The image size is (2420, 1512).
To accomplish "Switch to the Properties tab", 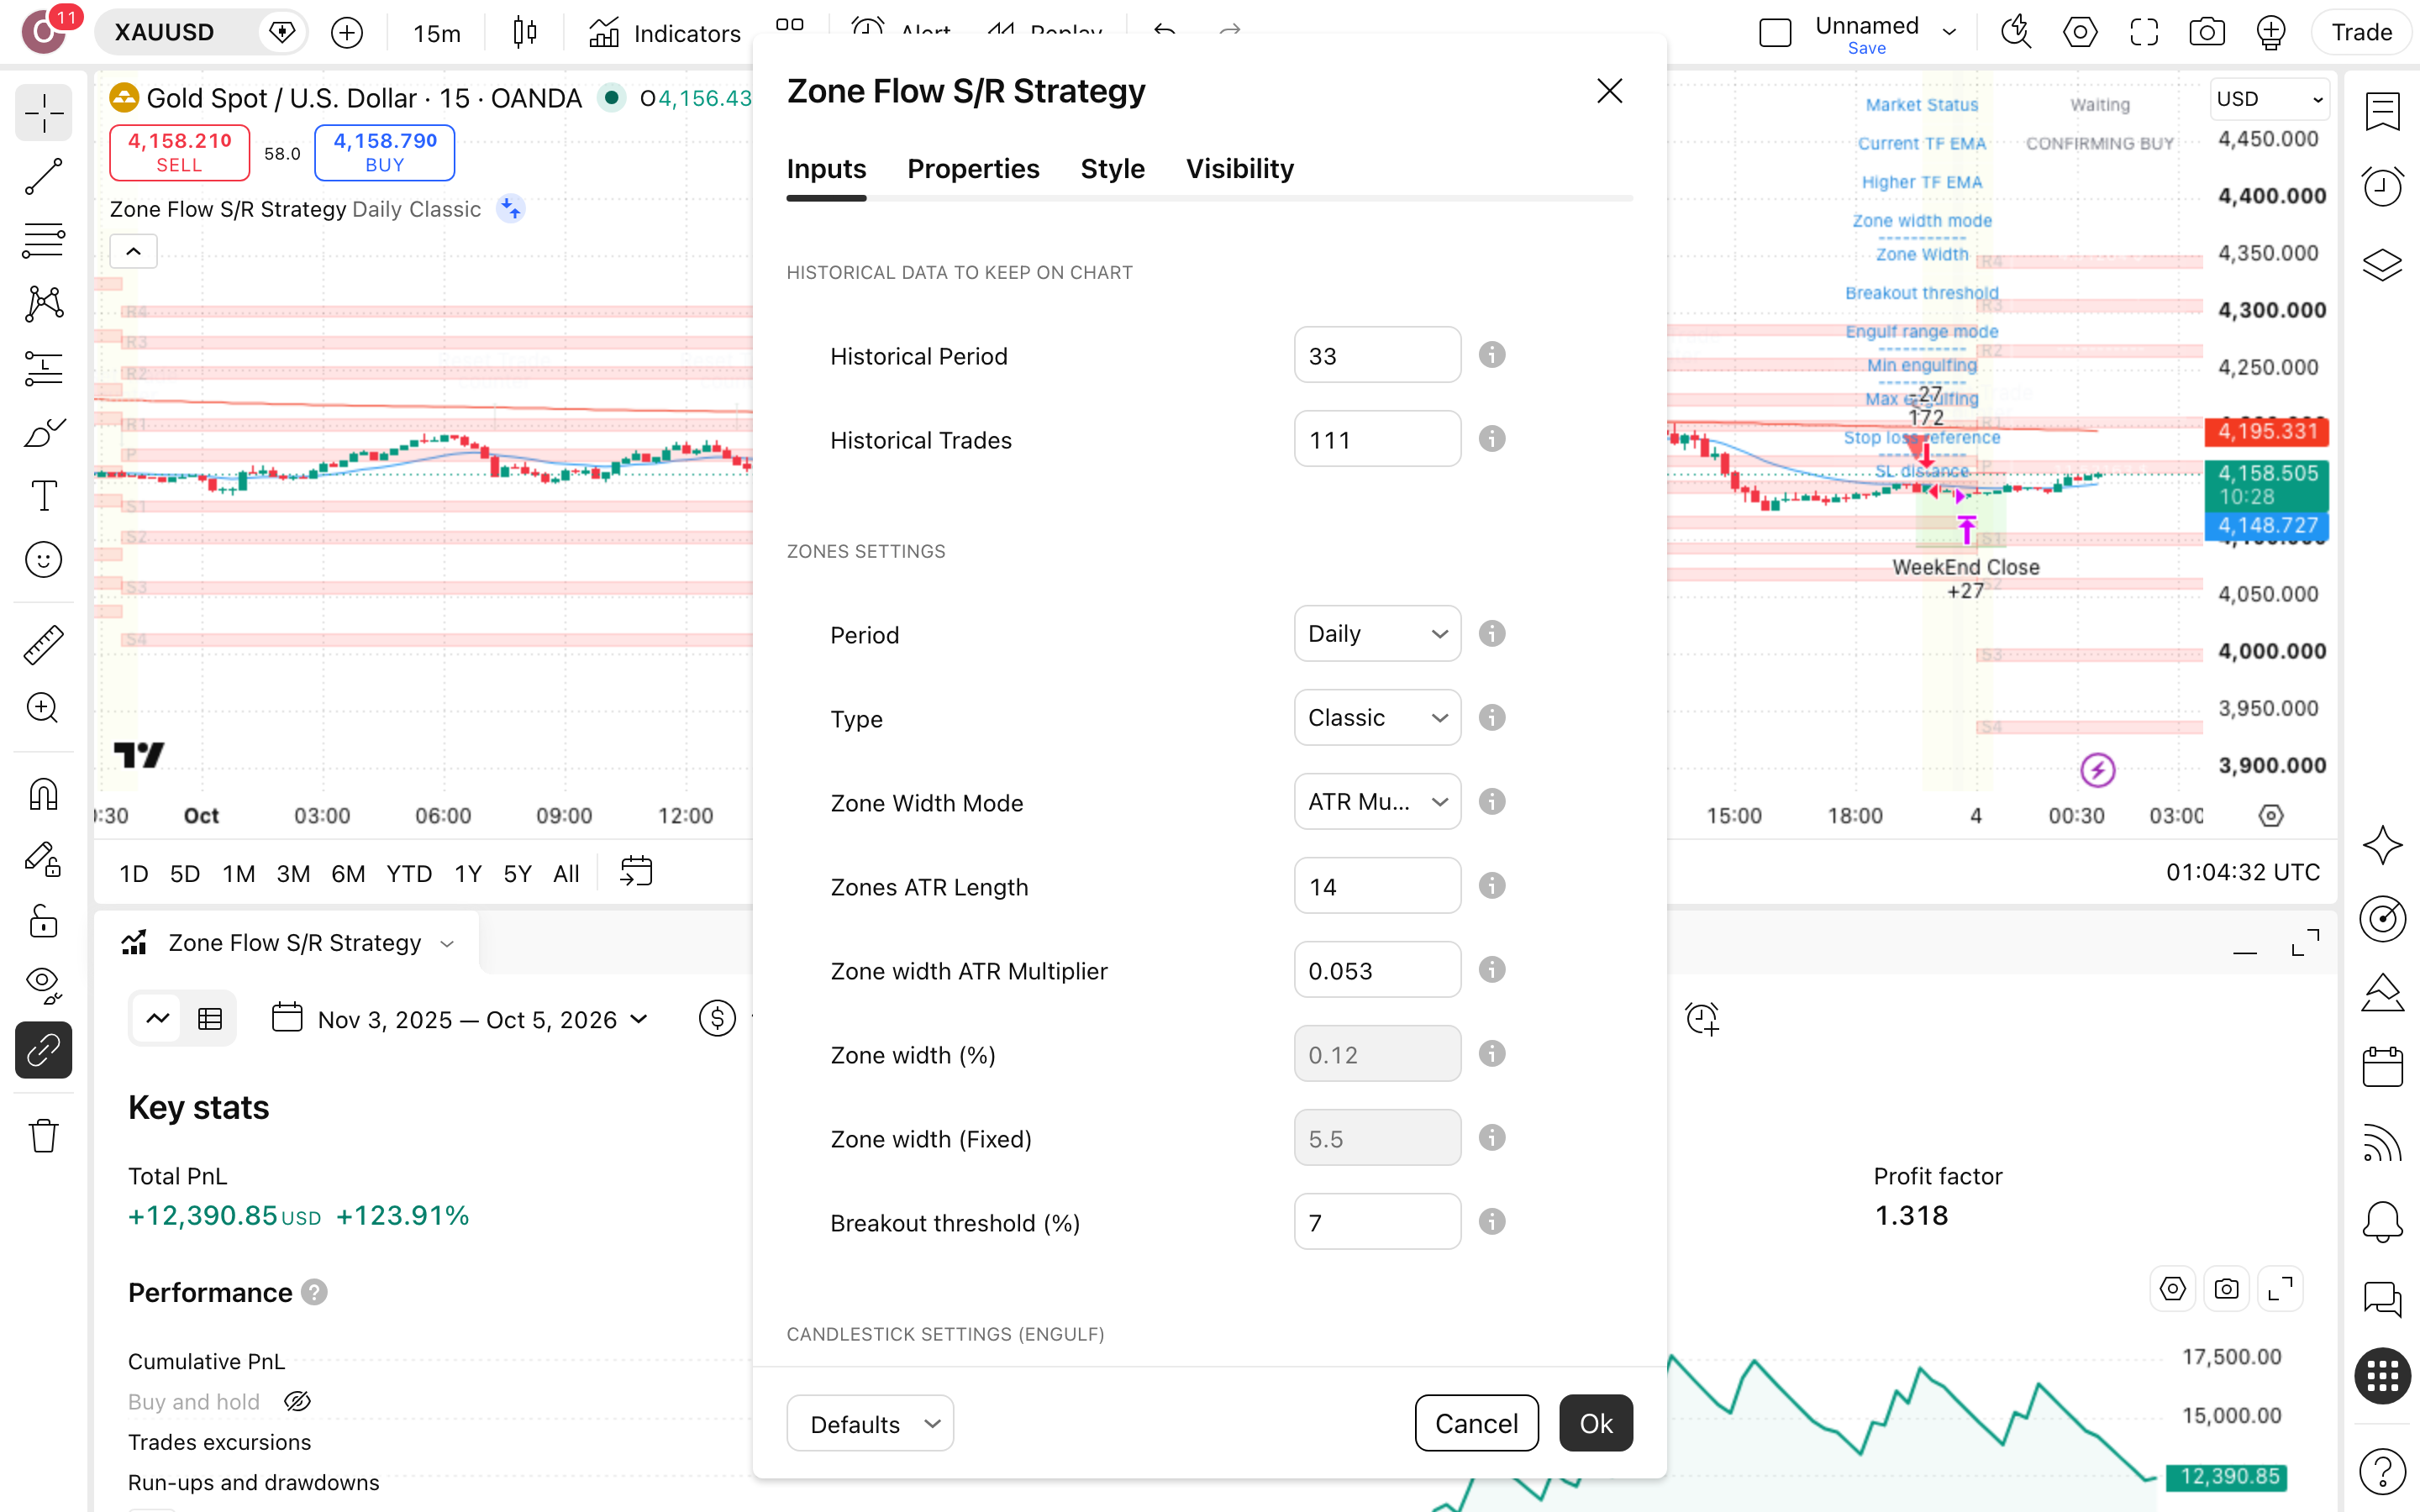I will (973, 169).
